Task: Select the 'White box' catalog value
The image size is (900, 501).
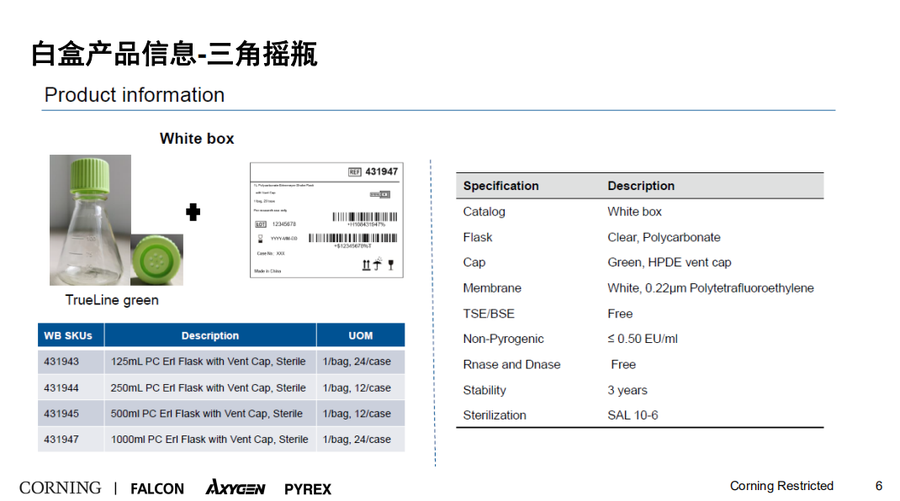Action: [x=634, y=212]
